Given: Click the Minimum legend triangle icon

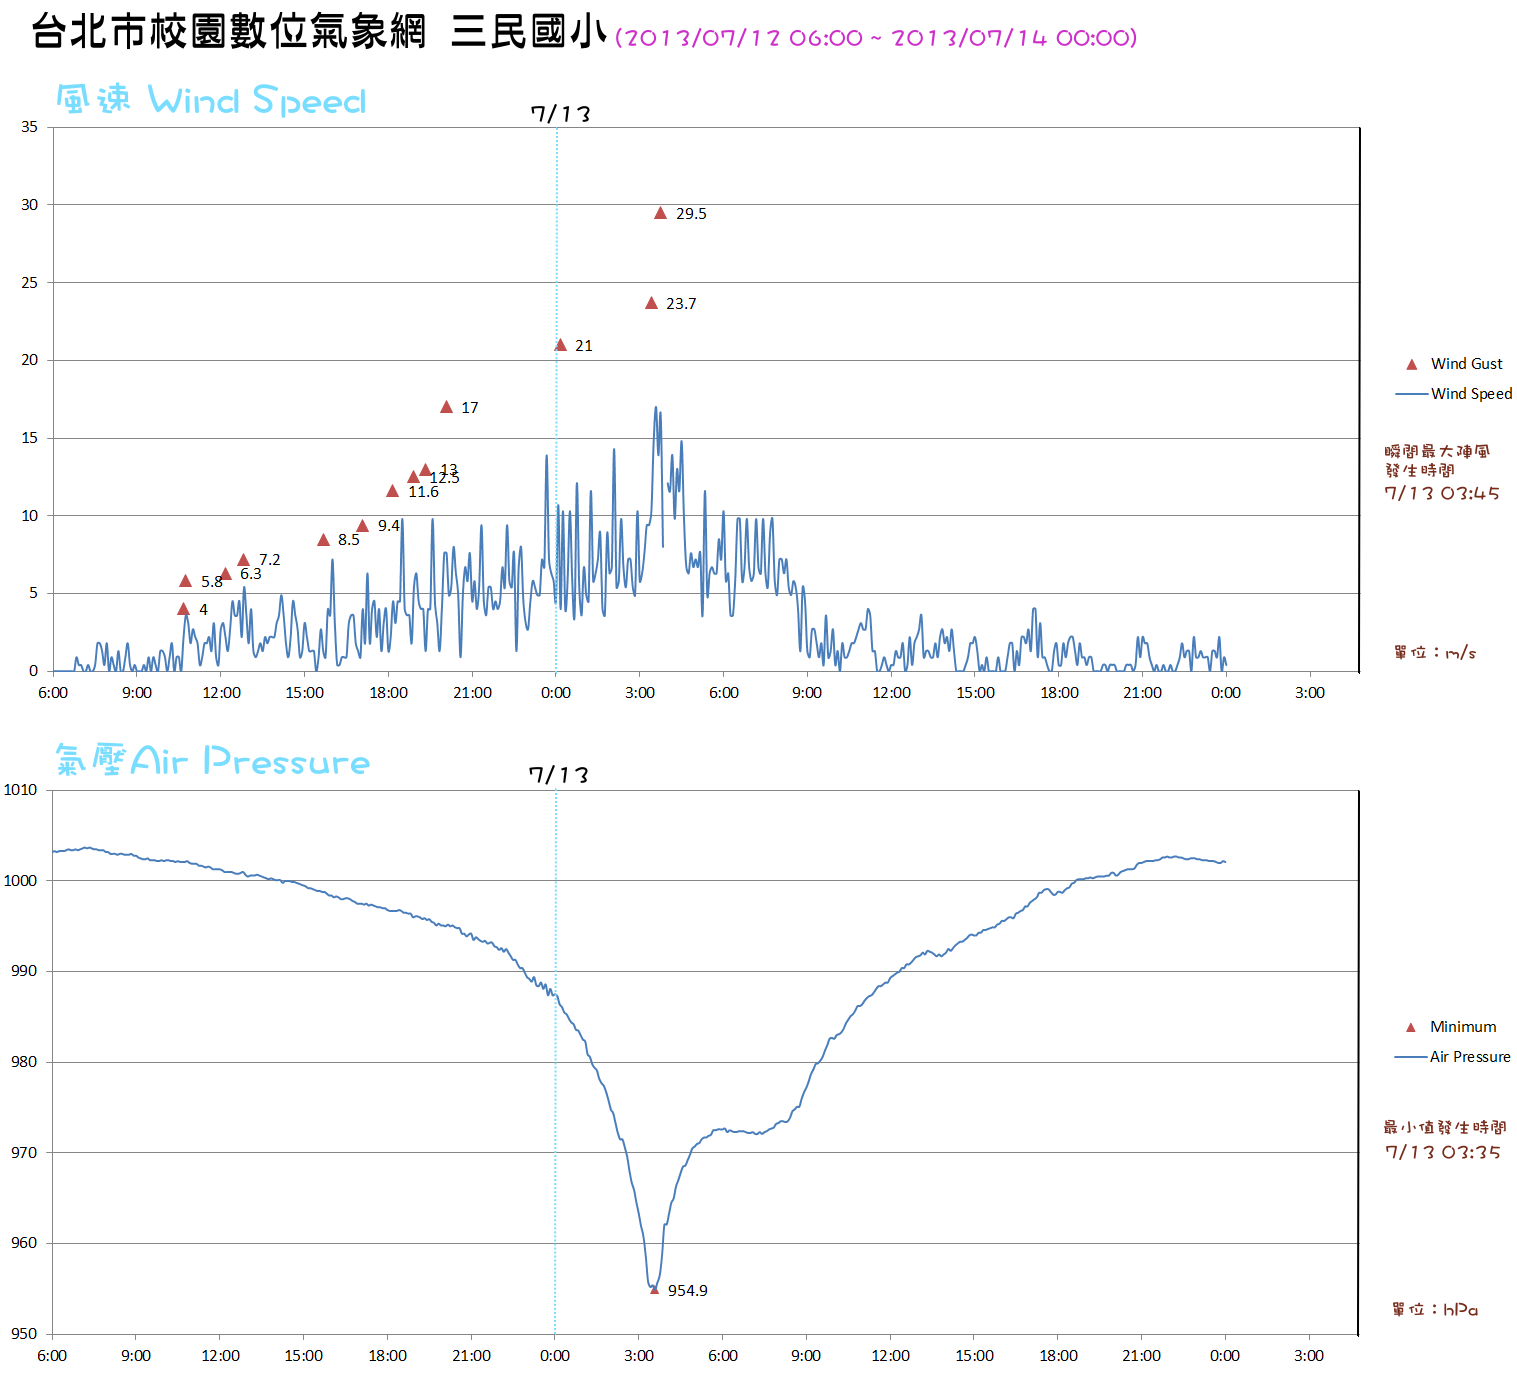Looking at the screenshot, I should pos(1410,1028).
